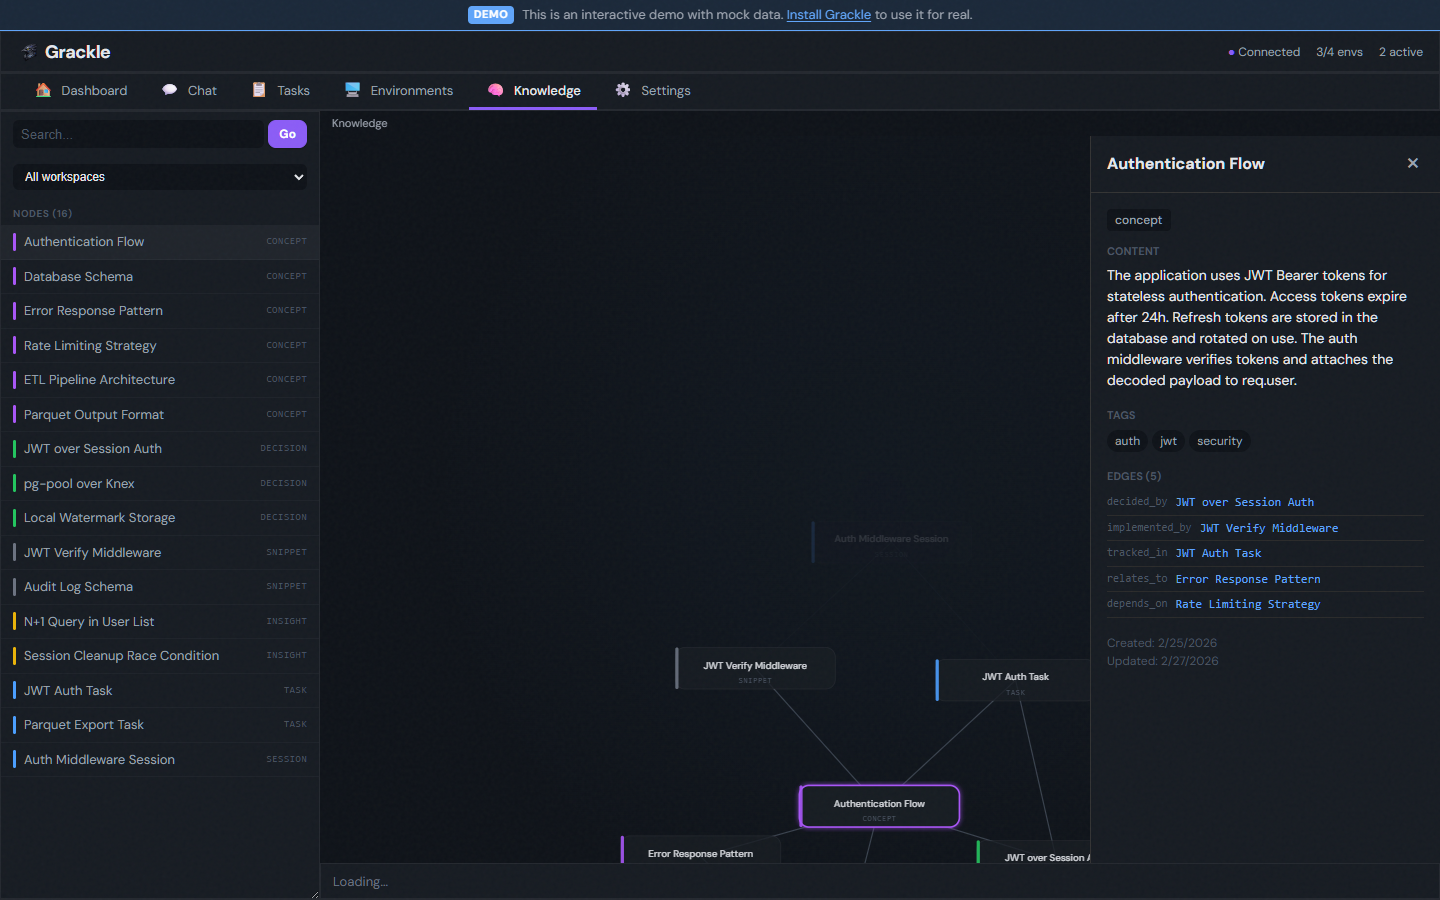The image size is (1440, 900).
Task: Collapse the NODES (16) list
Action: (41, 213)
